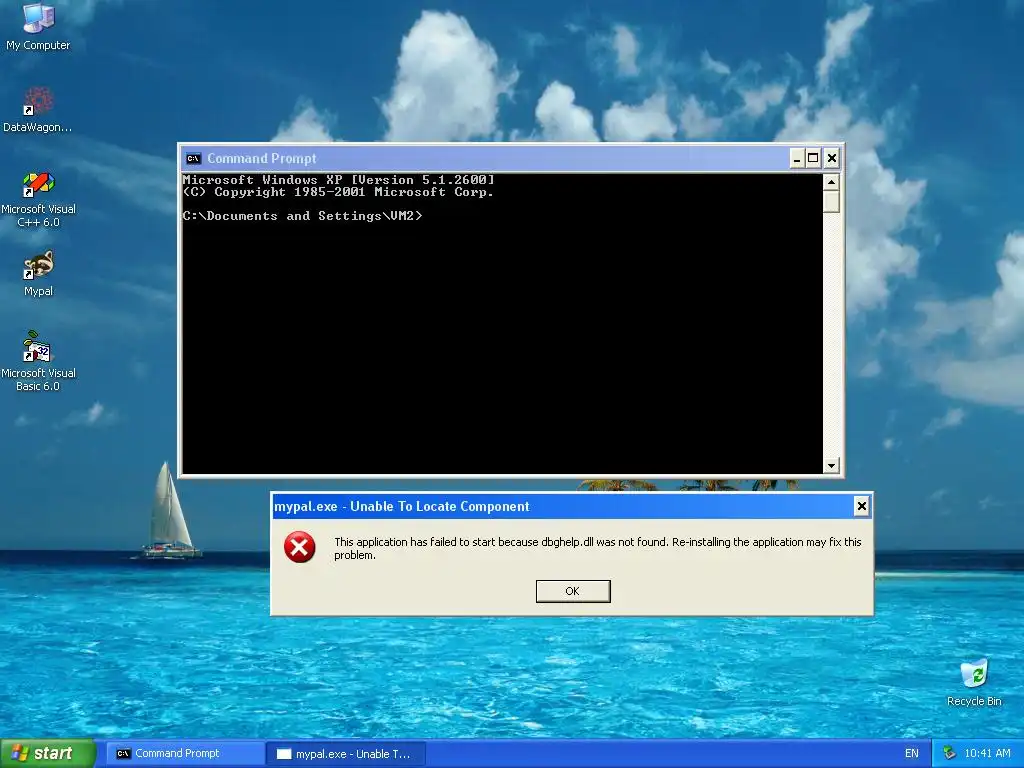The width and height of the screenshot is (1024, 768).
Task: Click Command Prompt scrollbar up arrow
Action: (831, 182)
